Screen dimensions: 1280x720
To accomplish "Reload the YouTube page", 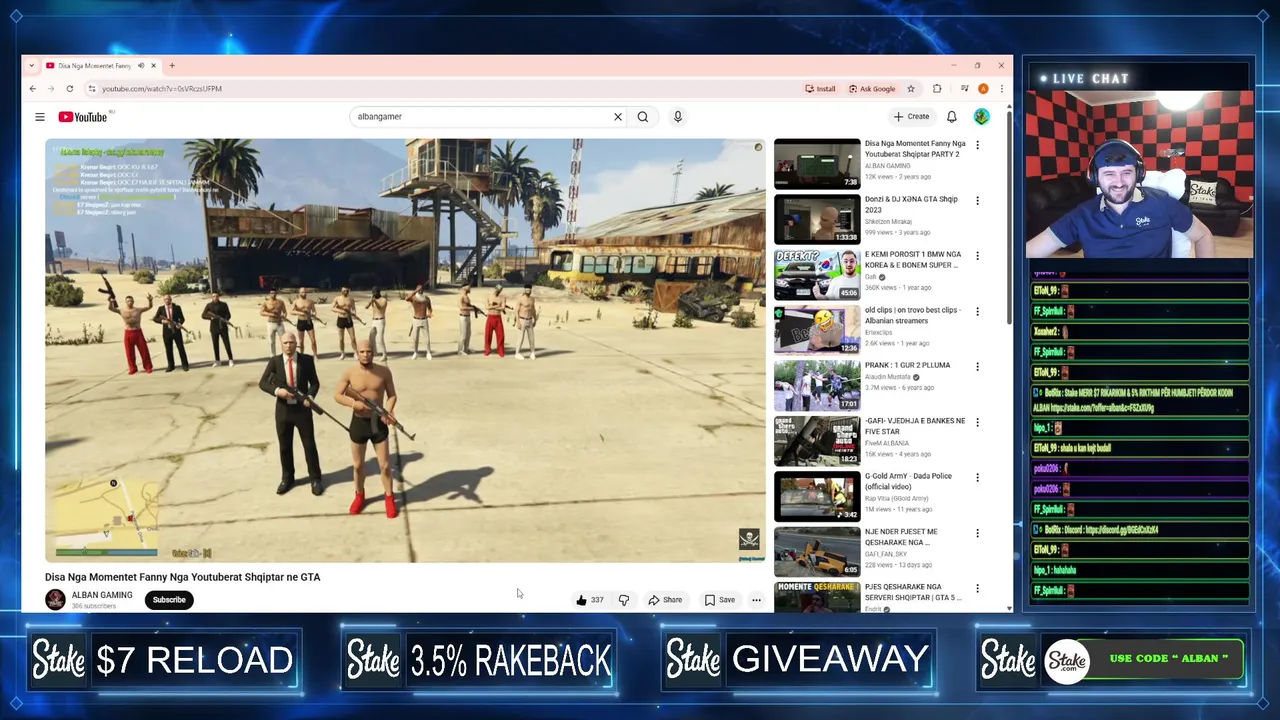I will [69, 89].
